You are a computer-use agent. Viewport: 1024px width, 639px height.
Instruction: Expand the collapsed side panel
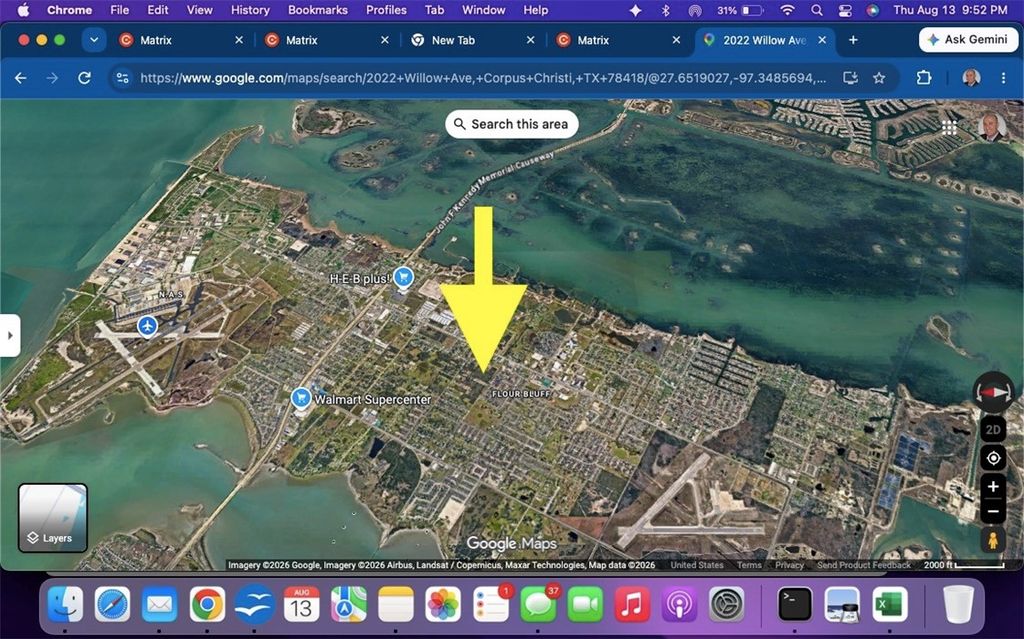10,335
